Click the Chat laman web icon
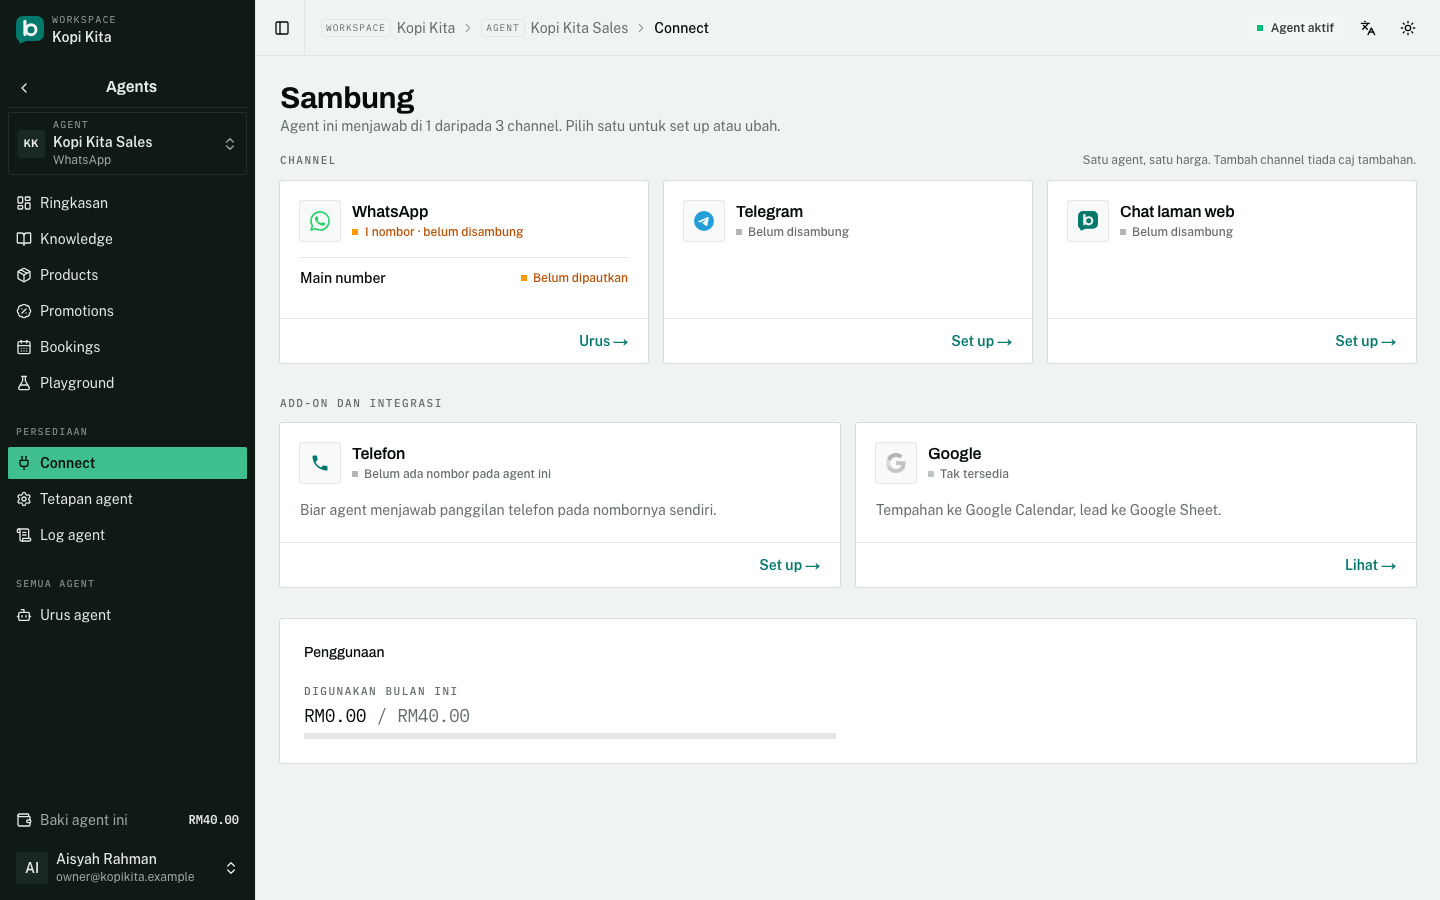This screenshot has width=1440, height=900. [1088, 221]
